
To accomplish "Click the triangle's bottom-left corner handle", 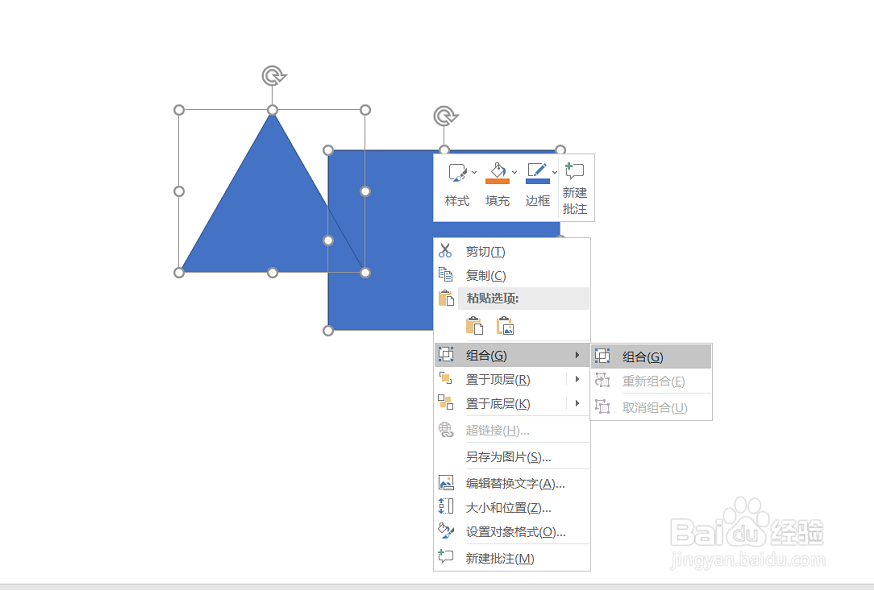I will pos(179,273).
